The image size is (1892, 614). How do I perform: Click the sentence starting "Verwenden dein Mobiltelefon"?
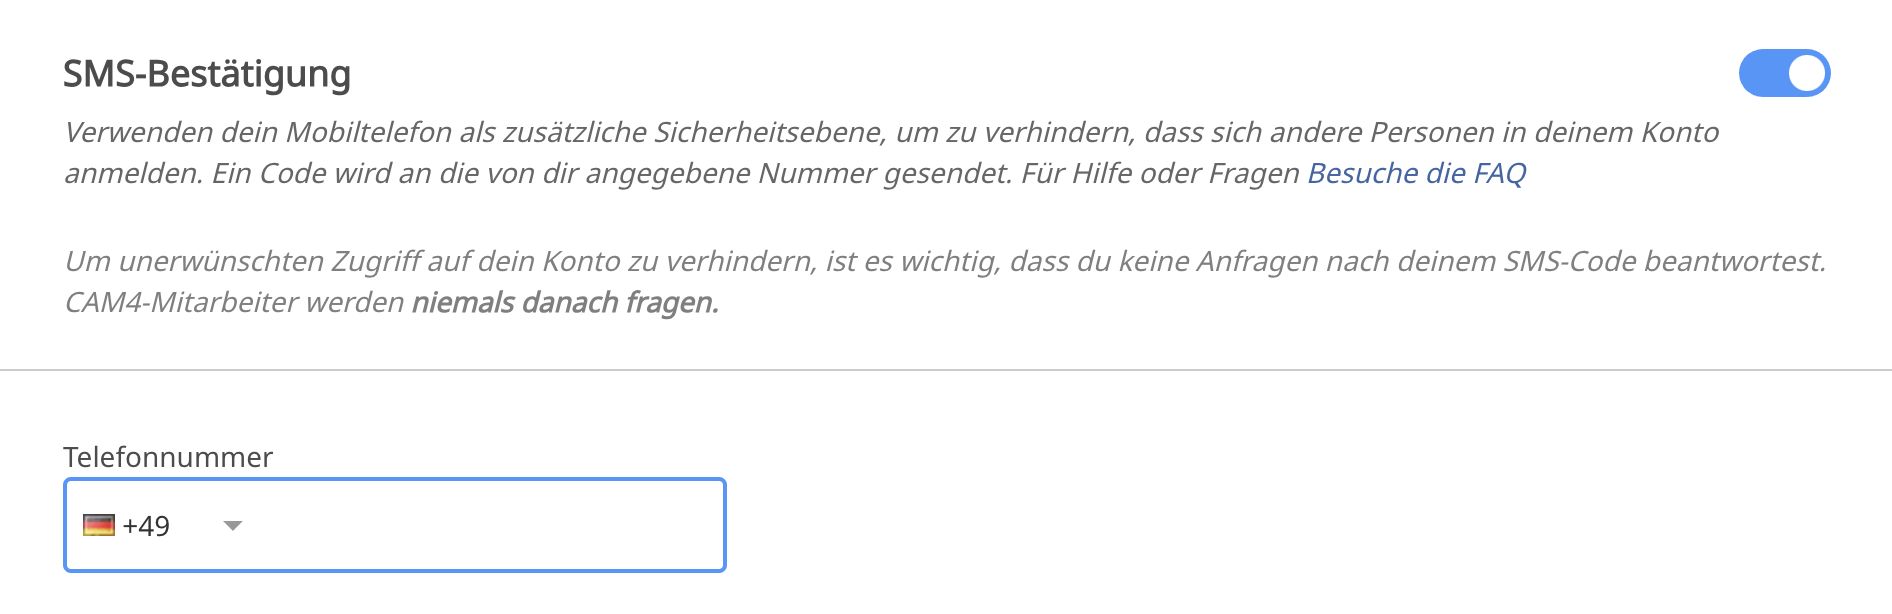(400, 133)
